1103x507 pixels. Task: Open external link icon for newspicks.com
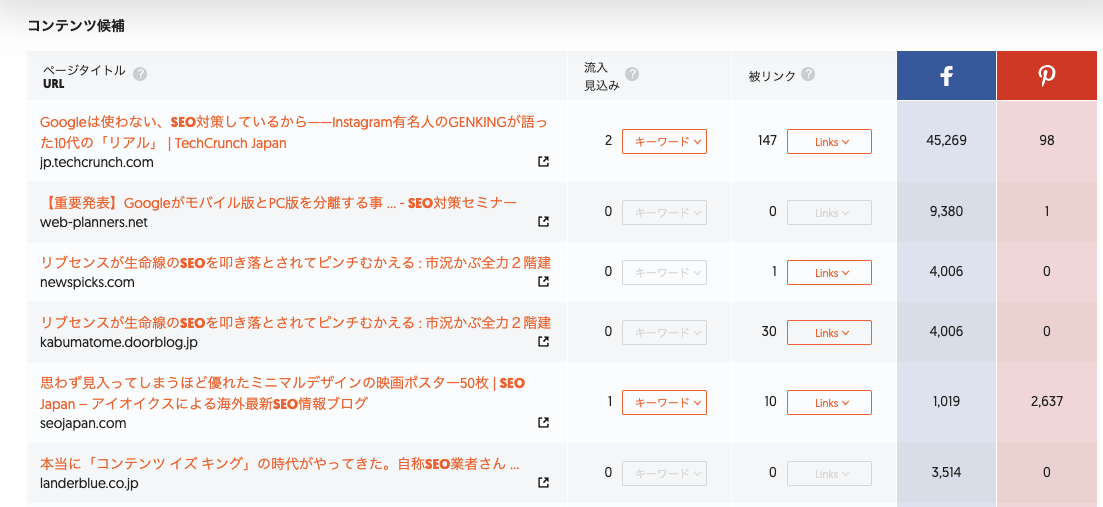coord(543,281)
